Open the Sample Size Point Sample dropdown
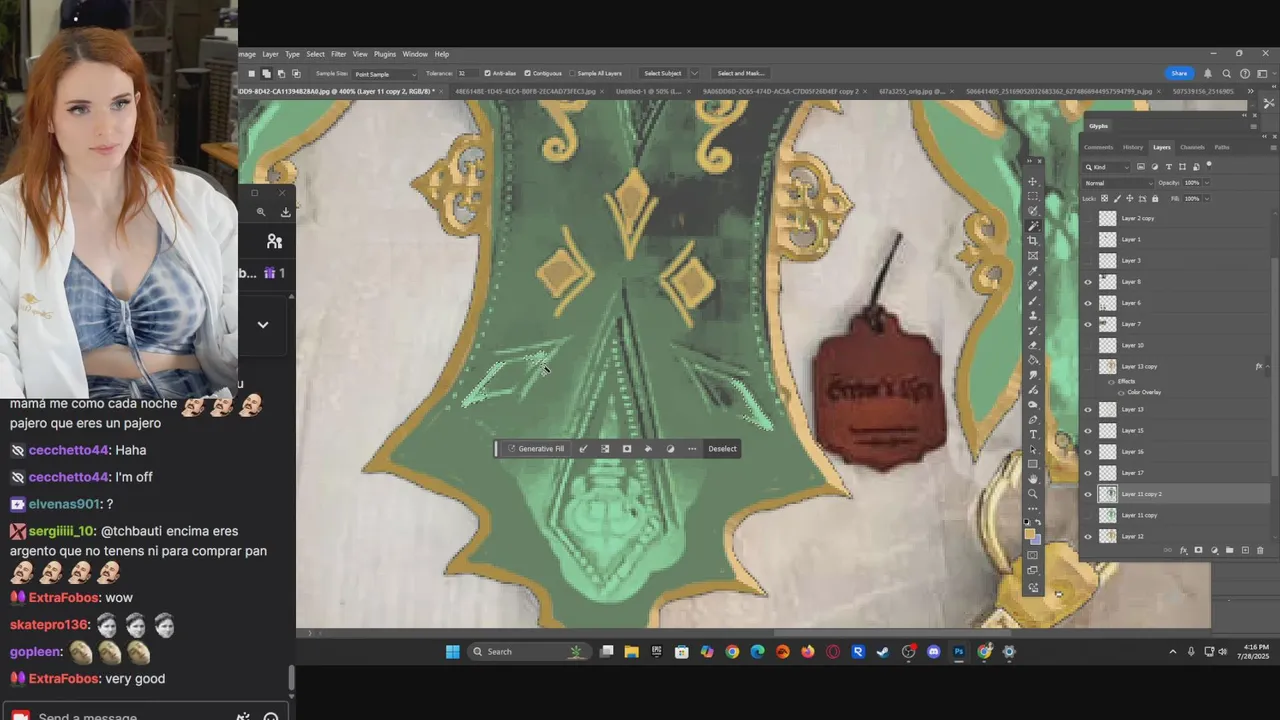Viewport: 1280px width, 720px height. click(x=385, y=74)
